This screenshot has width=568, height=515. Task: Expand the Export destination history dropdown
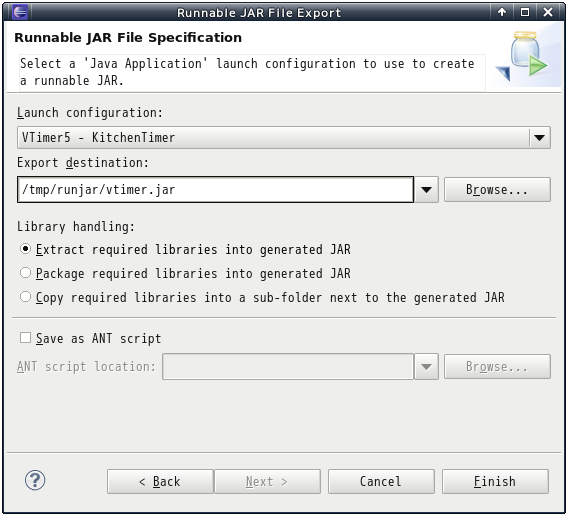[426, 189]
